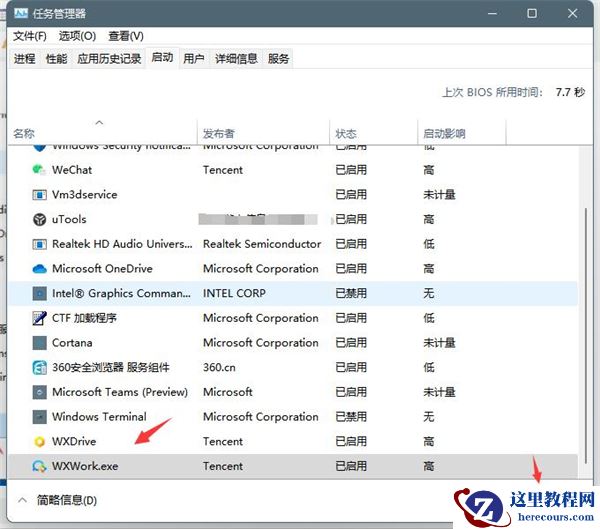Sort by the 发布者 column header
Screen dimensions: 600x529
click(x=263, y=133)
